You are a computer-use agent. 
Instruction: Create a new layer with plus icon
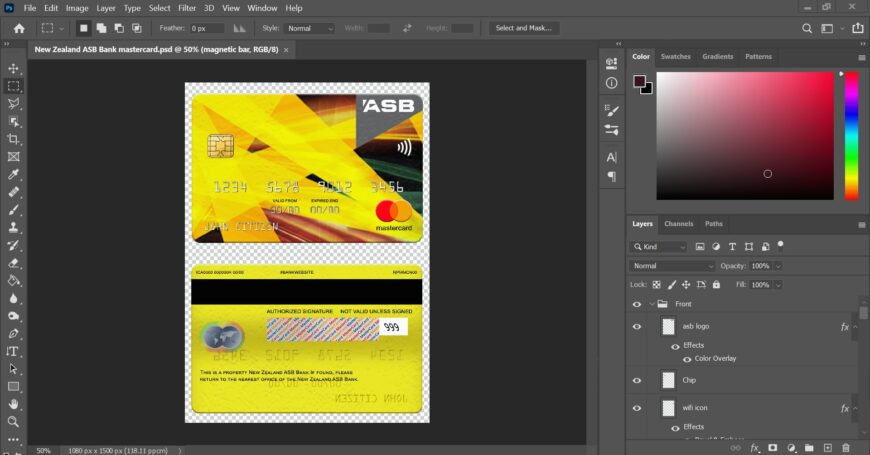click(x=827, y=447)
